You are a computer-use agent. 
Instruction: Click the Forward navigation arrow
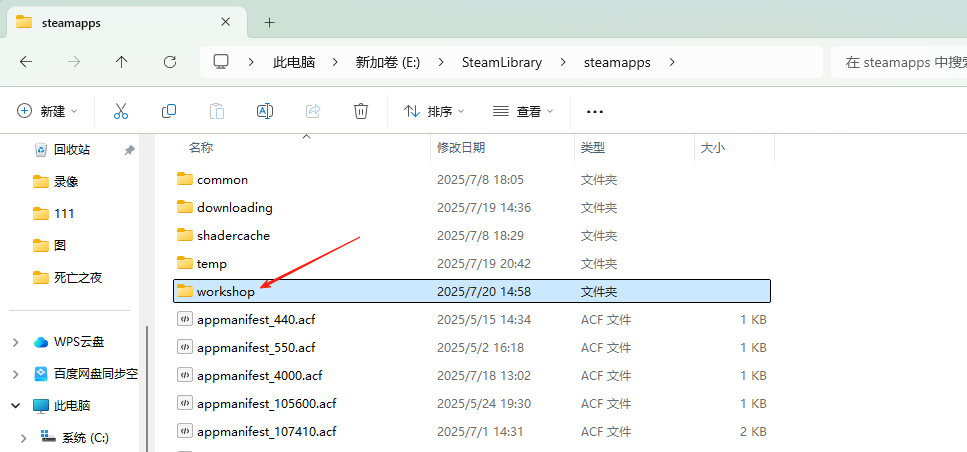pos(73,62)
